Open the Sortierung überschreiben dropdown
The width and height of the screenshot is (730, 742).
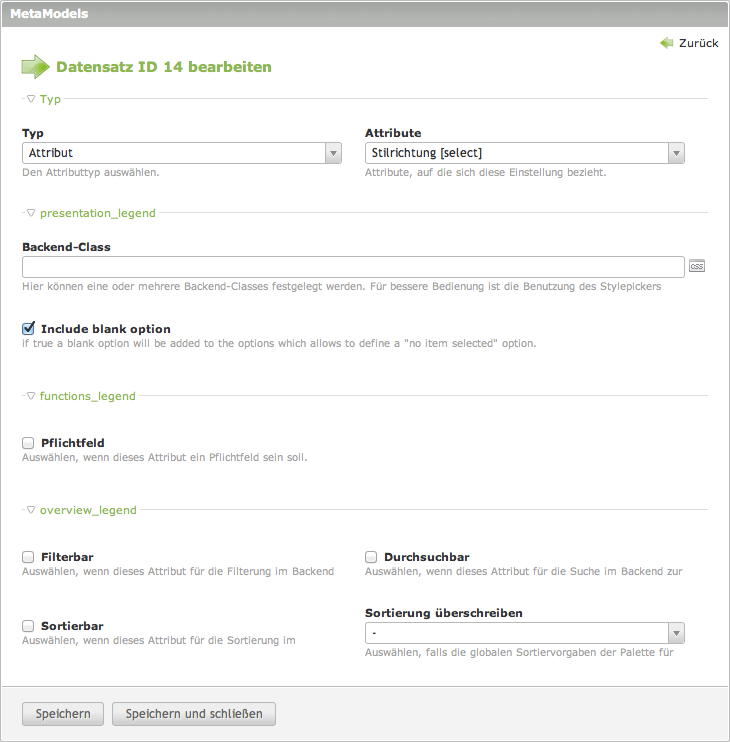click(x=525, y=633)
